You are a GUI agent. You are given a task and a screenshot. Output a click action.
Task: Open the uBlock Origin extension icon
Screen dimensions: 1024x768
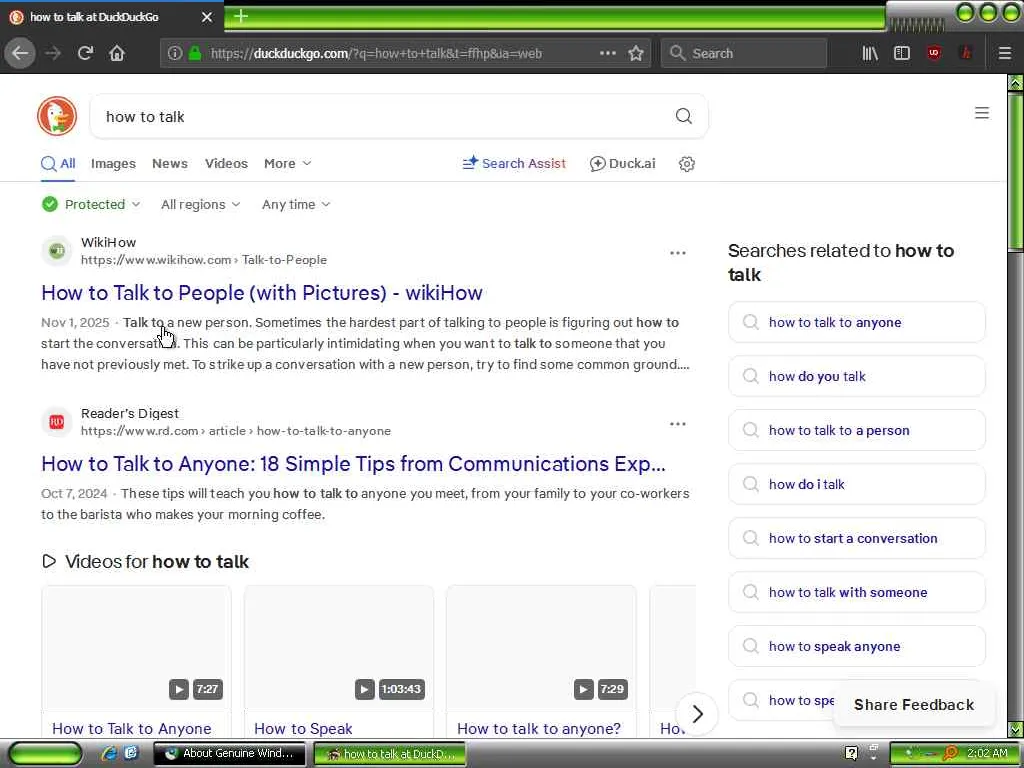(x=934, y=54)
